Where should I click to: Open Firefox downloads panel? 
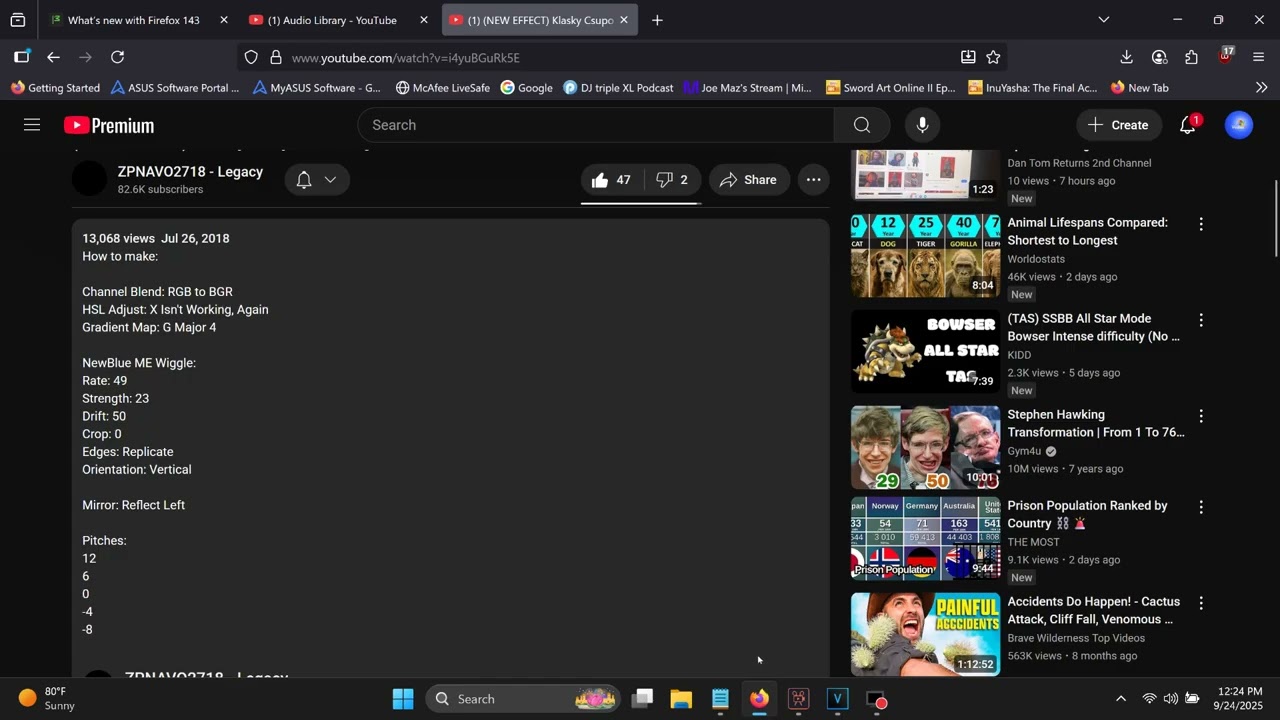1126,57
